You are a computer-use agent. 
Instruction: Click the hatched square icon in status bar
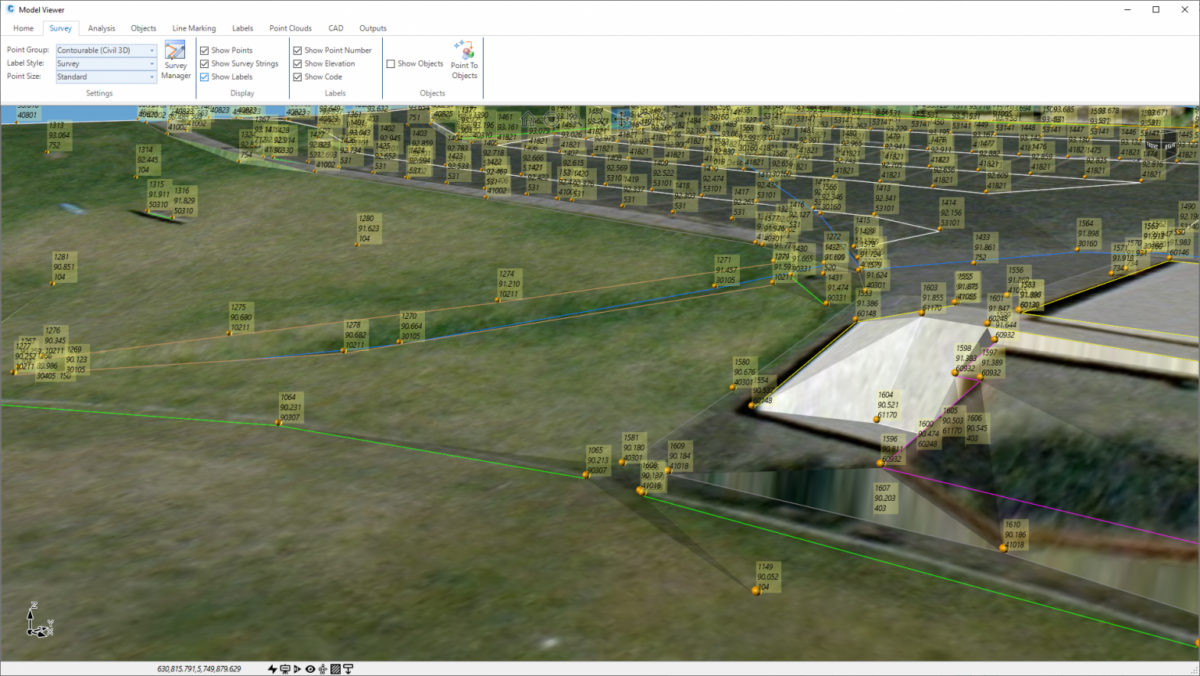click(x=336, y=669)
